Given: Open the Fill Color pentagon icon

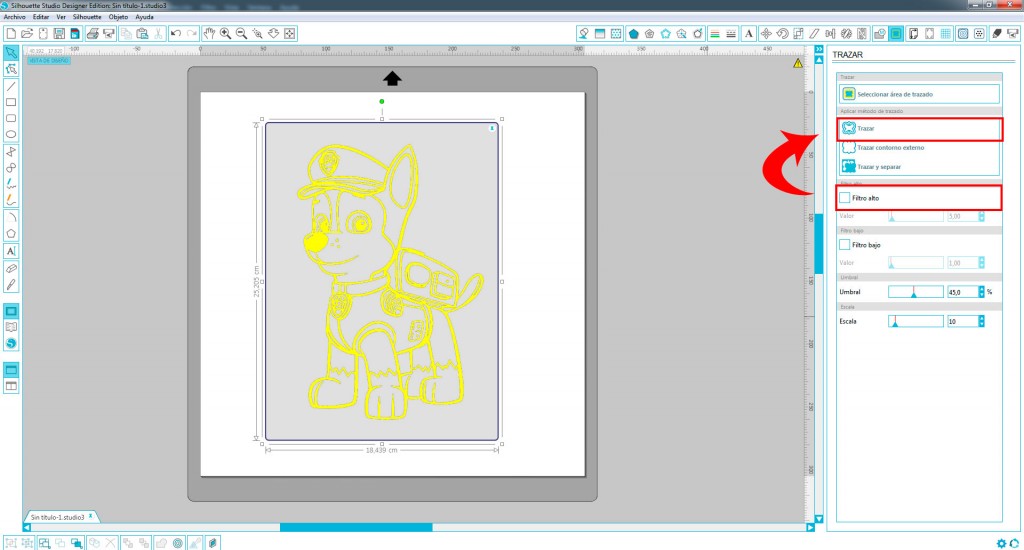Looking at the screenshot, I should 633,33.
